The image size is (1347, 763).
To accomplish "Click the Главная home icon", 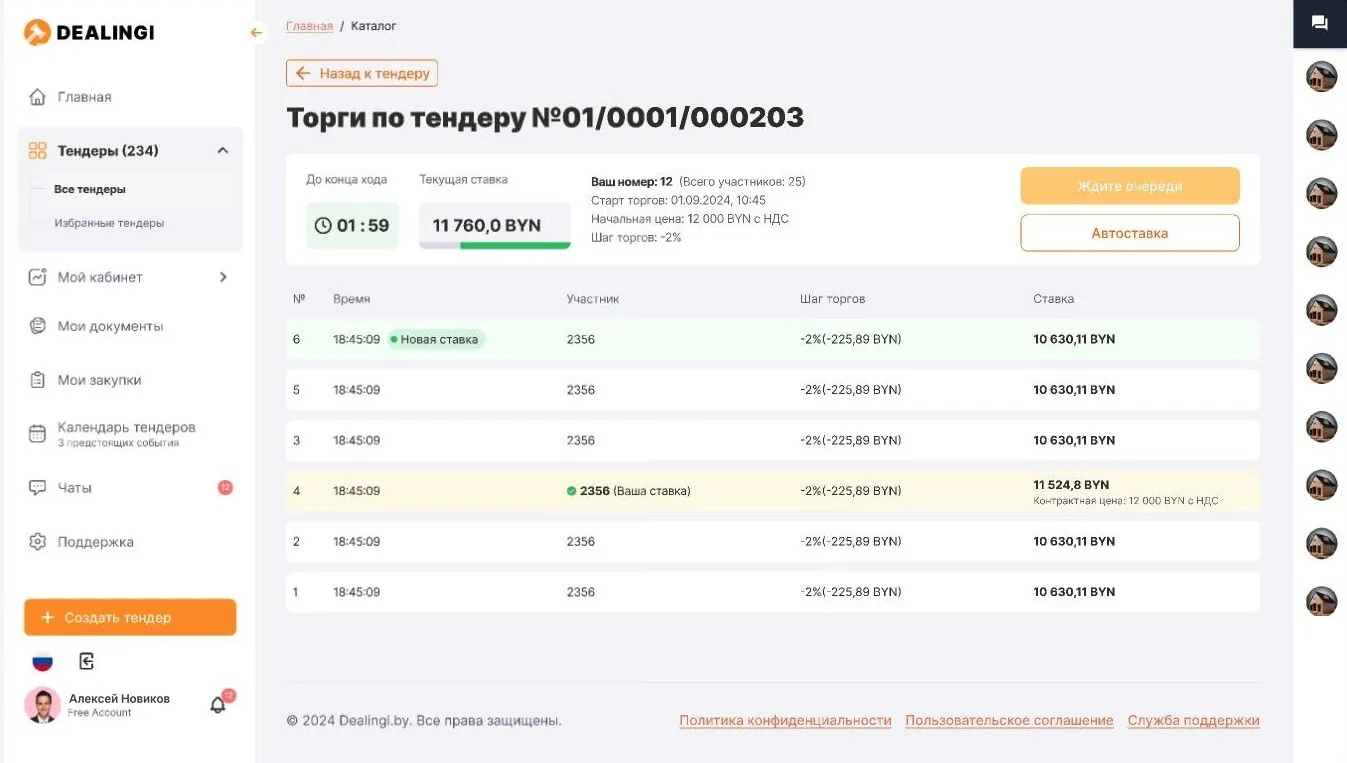I will [37, 97].
